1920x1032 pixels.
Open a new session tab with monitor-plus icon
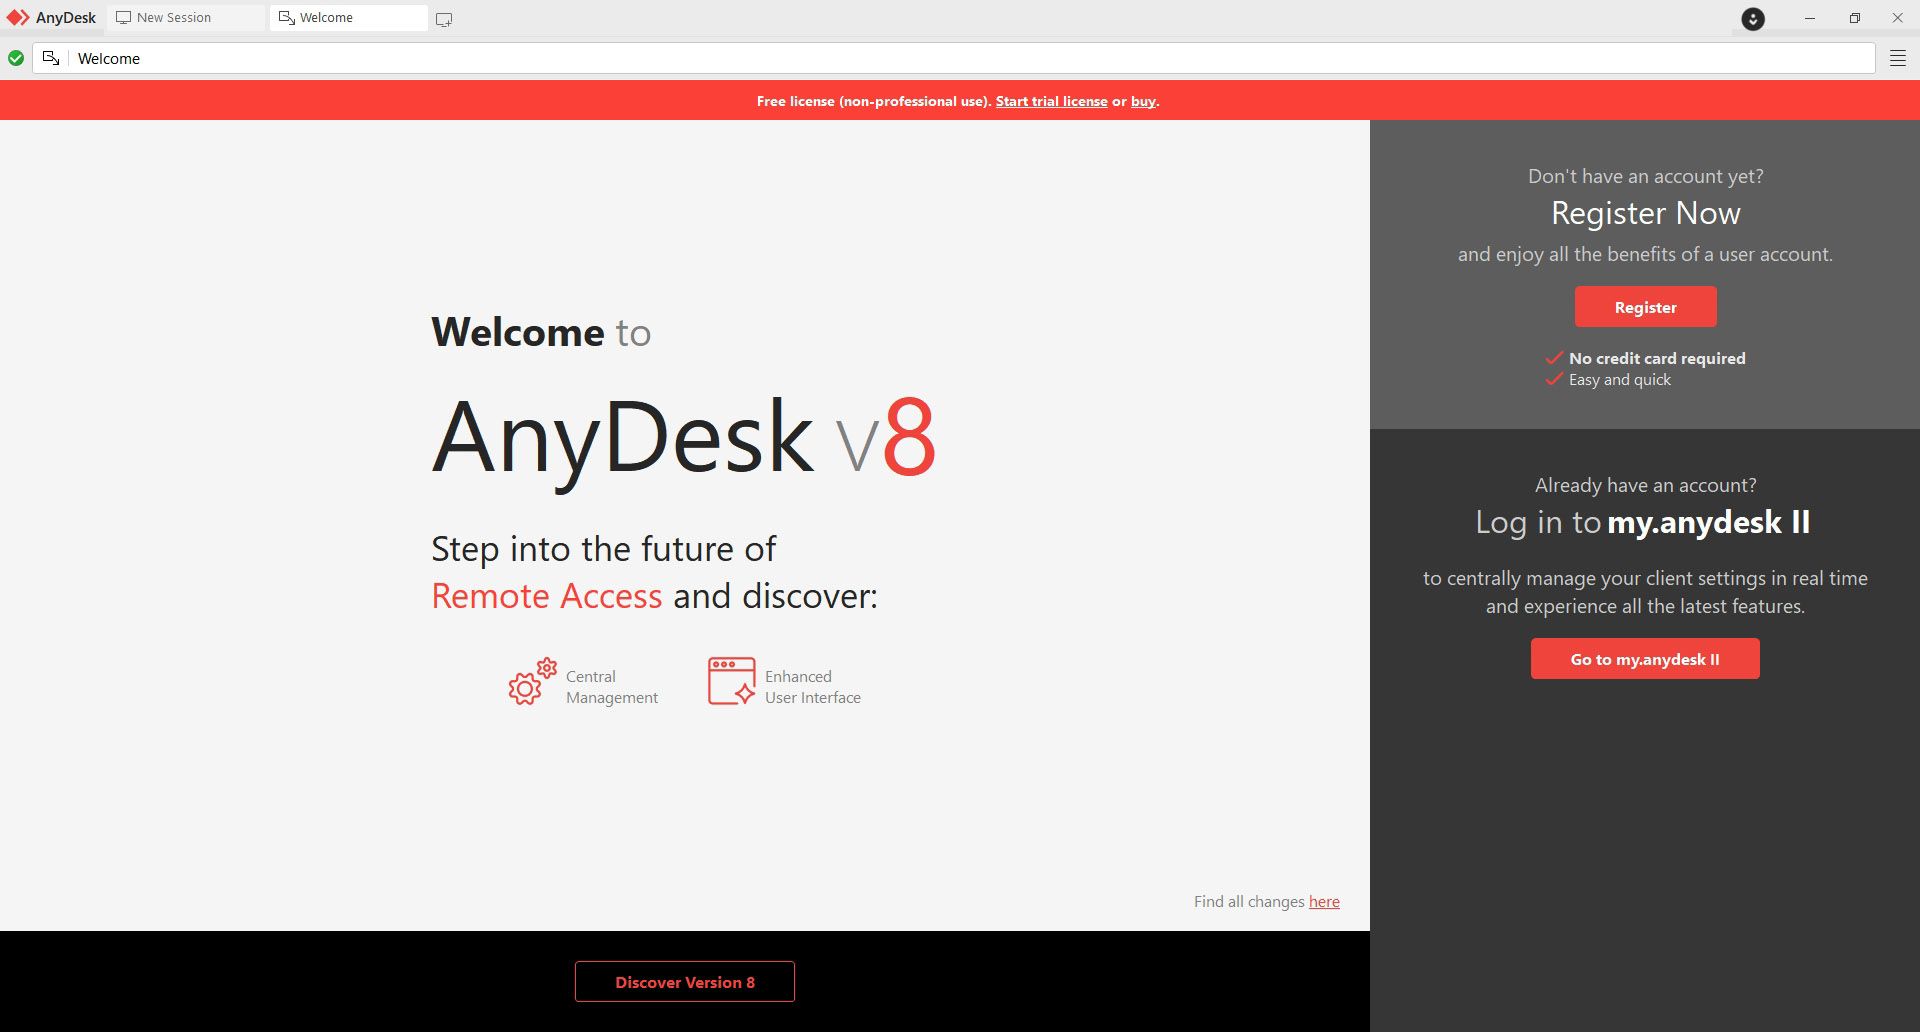pyautogui.click(x=444, y=19)
